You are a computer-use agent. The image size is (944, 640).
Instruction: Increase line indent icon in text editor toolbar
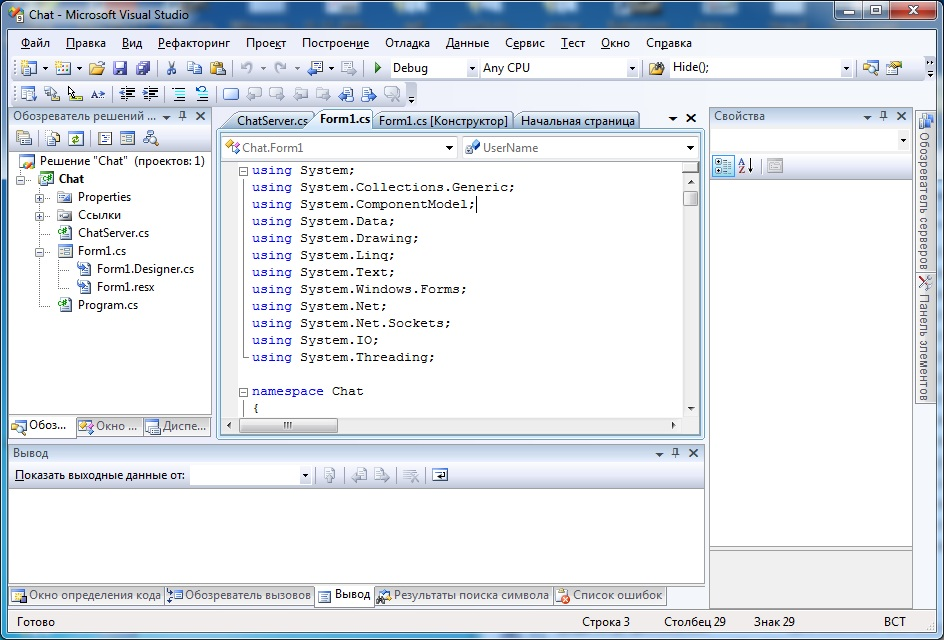click(150, 94)
